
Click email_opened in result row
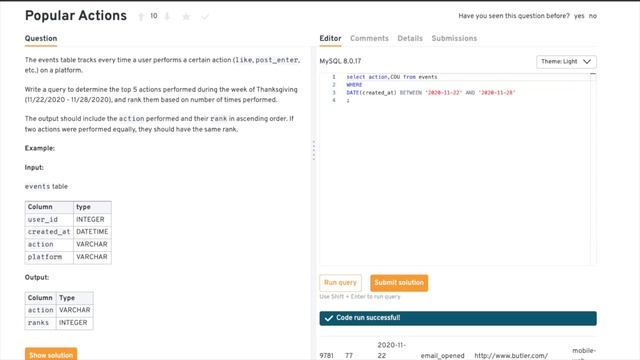point(442,356)
